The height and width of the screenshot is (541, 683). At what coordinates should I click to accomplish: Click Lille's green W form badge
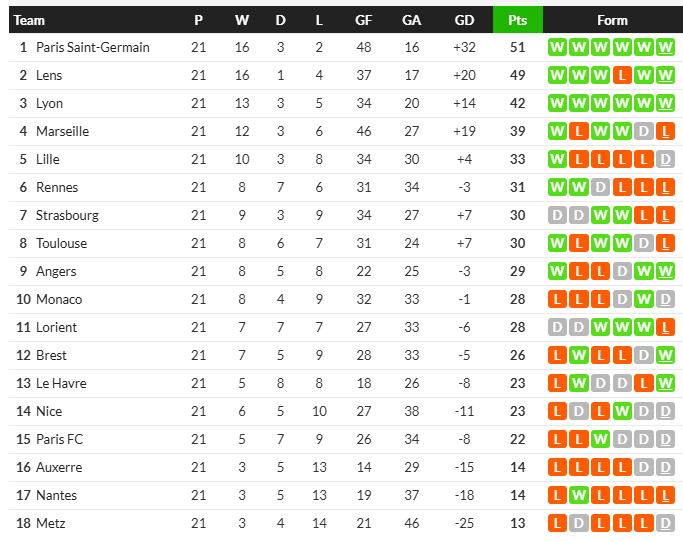pyautogui.click(x=557, y=159)
